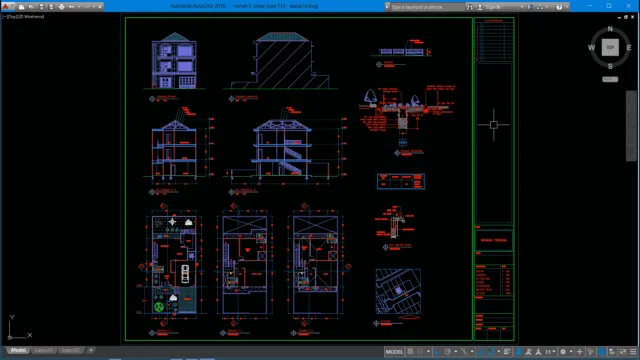Click the auto-scale annotation icon
This screenshot has height=360, width=640.
[x=528, y=352]
